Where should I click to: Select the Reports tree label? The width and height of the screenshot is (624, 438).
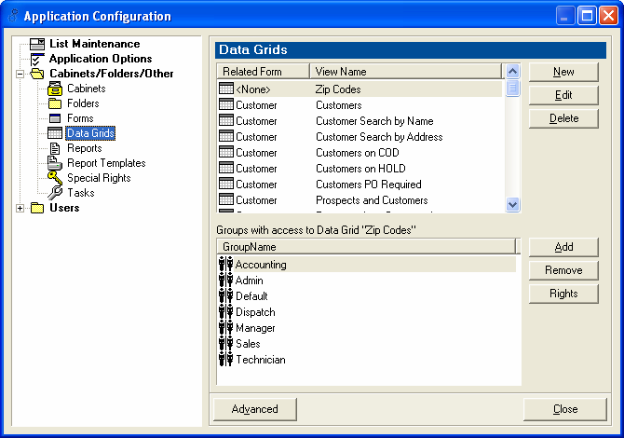[x=84, y=148]
